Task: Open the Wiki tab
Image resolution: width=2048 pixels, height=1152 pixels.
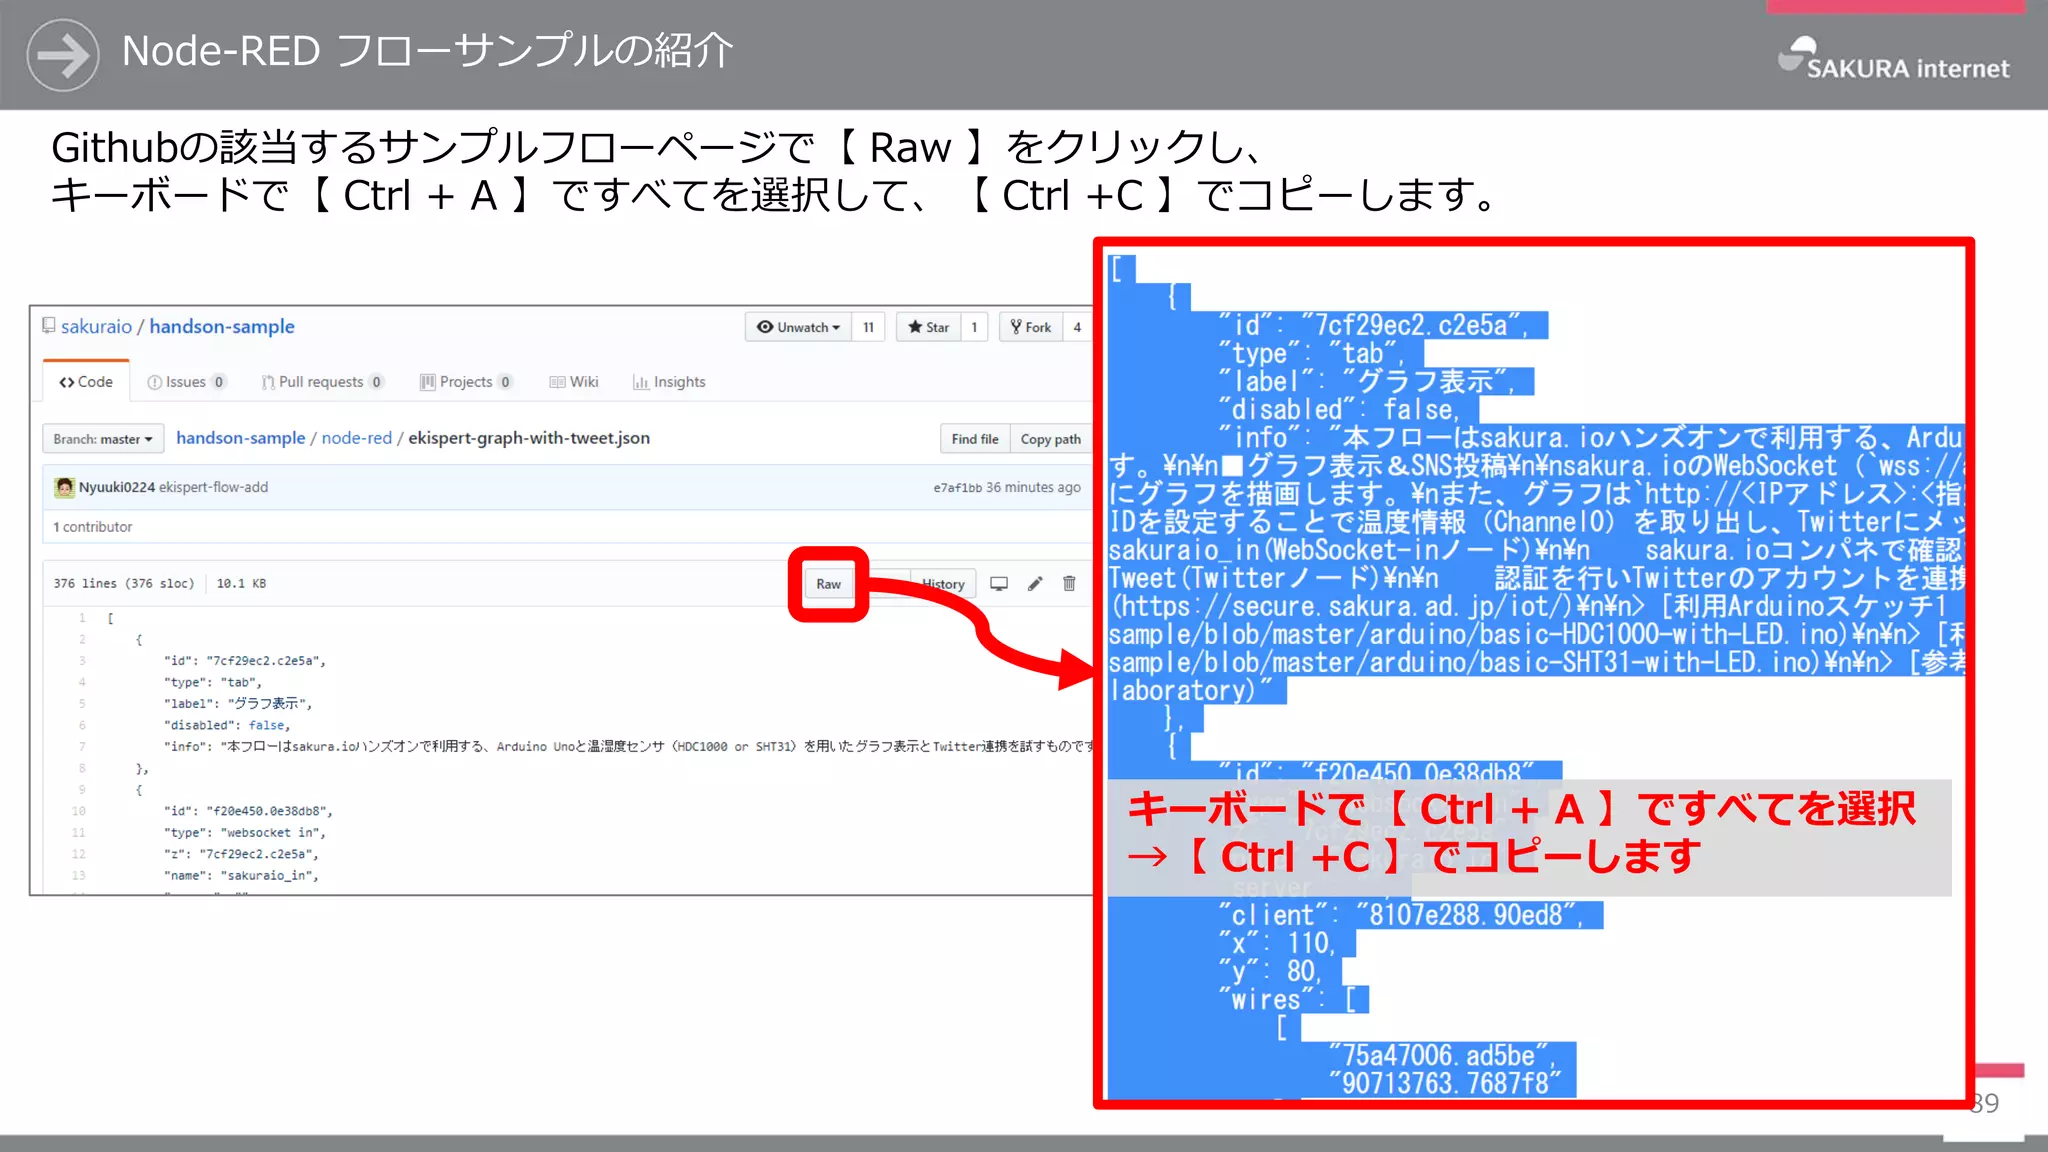Action: click(x=574, y=382)
